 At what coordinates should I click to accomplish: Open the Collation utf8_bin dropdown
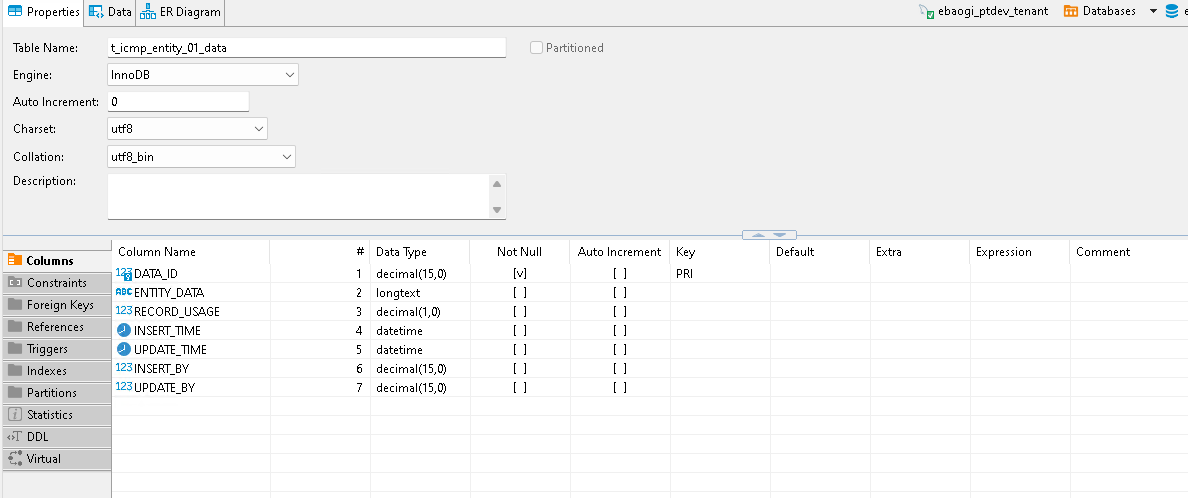click(202, 157)
